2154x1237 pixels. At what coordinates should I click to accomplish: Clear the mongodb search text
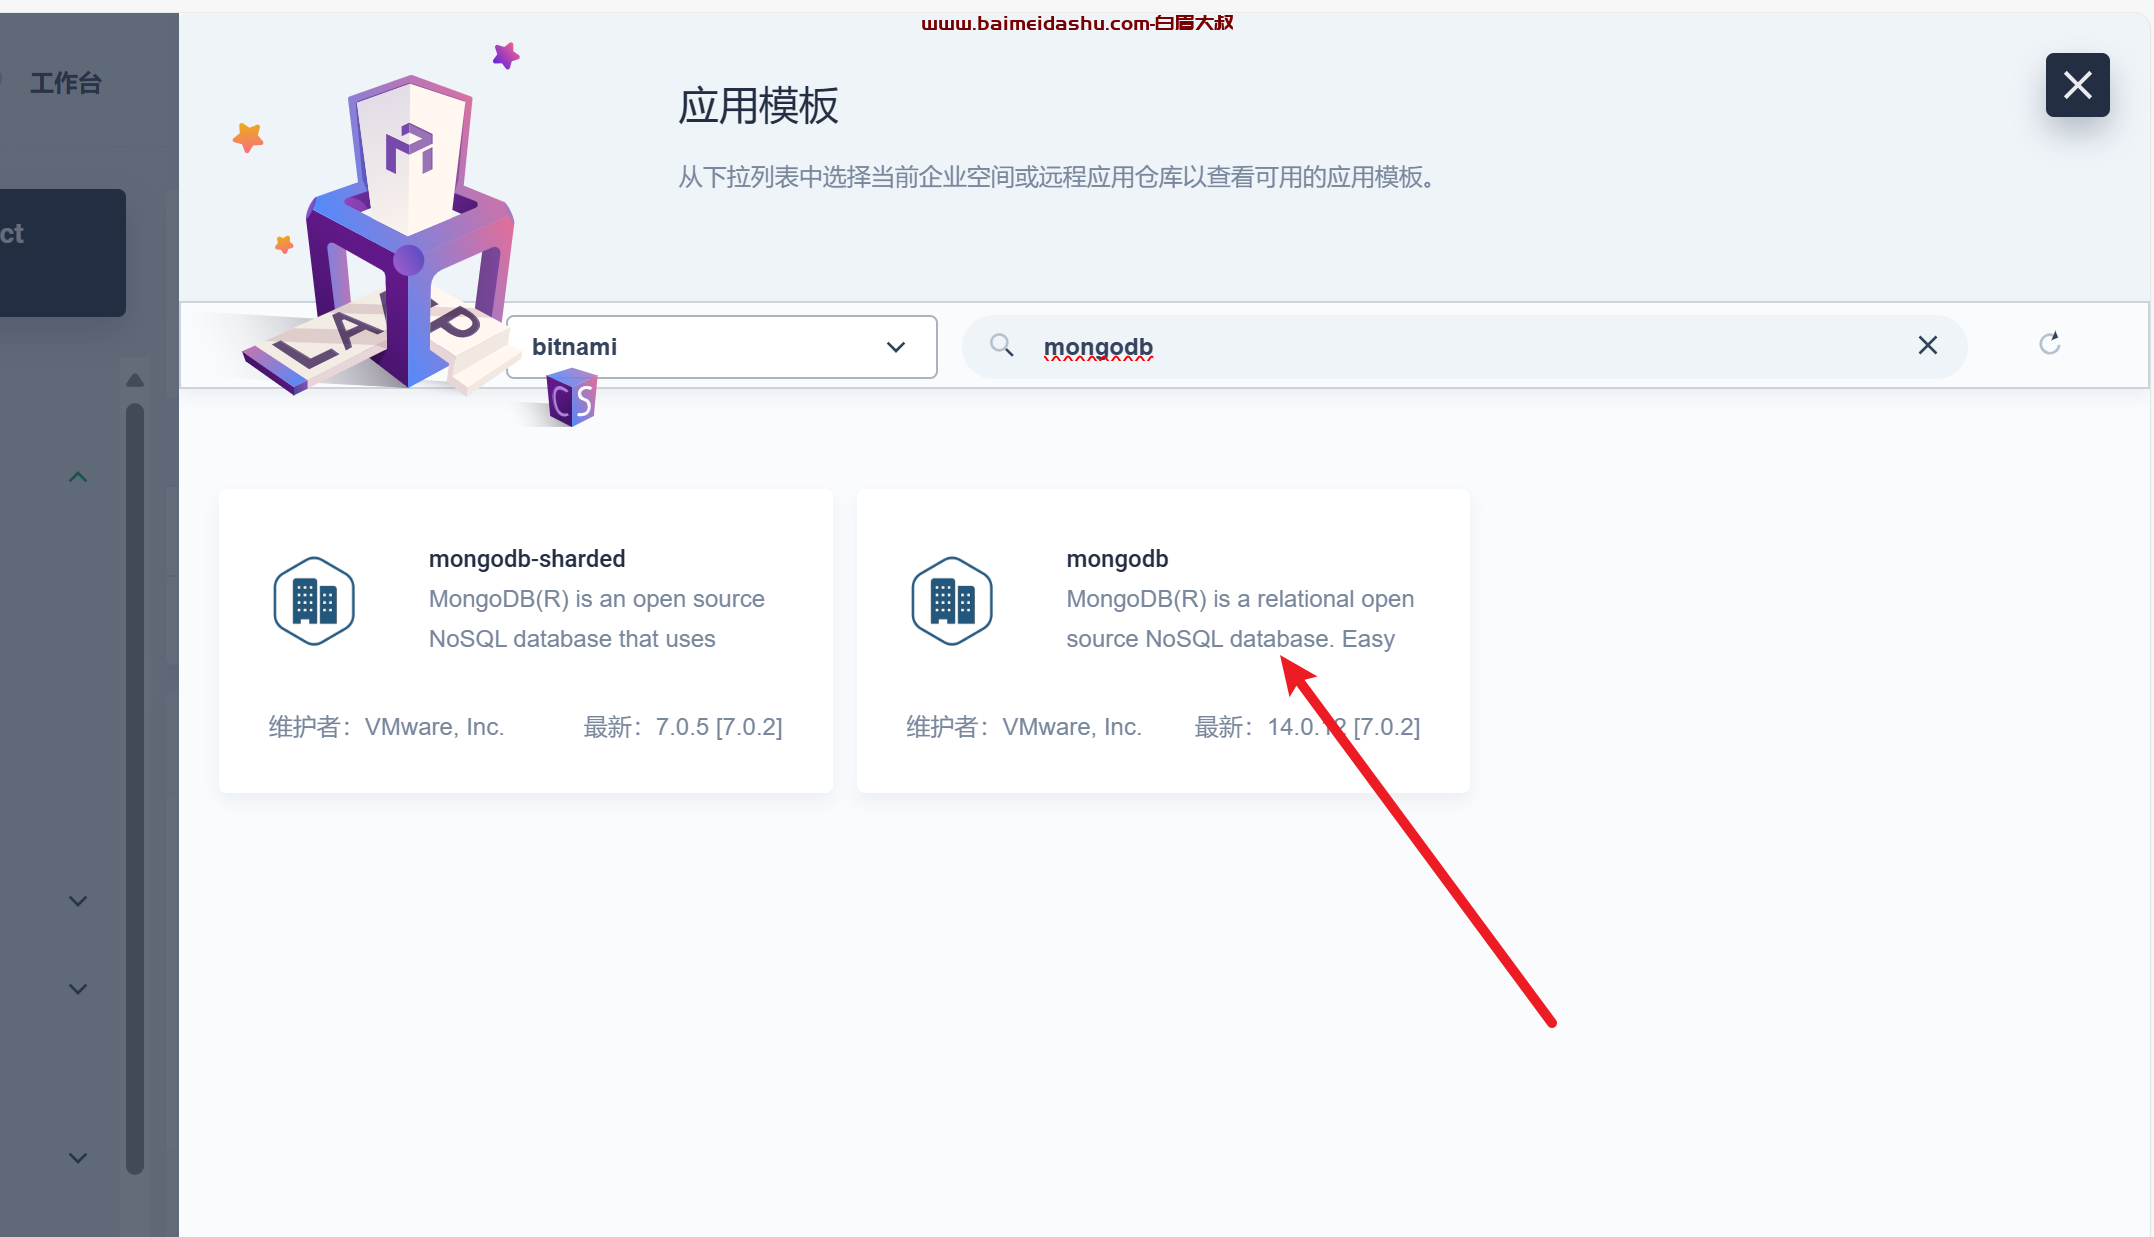[x=1927, y=346]
